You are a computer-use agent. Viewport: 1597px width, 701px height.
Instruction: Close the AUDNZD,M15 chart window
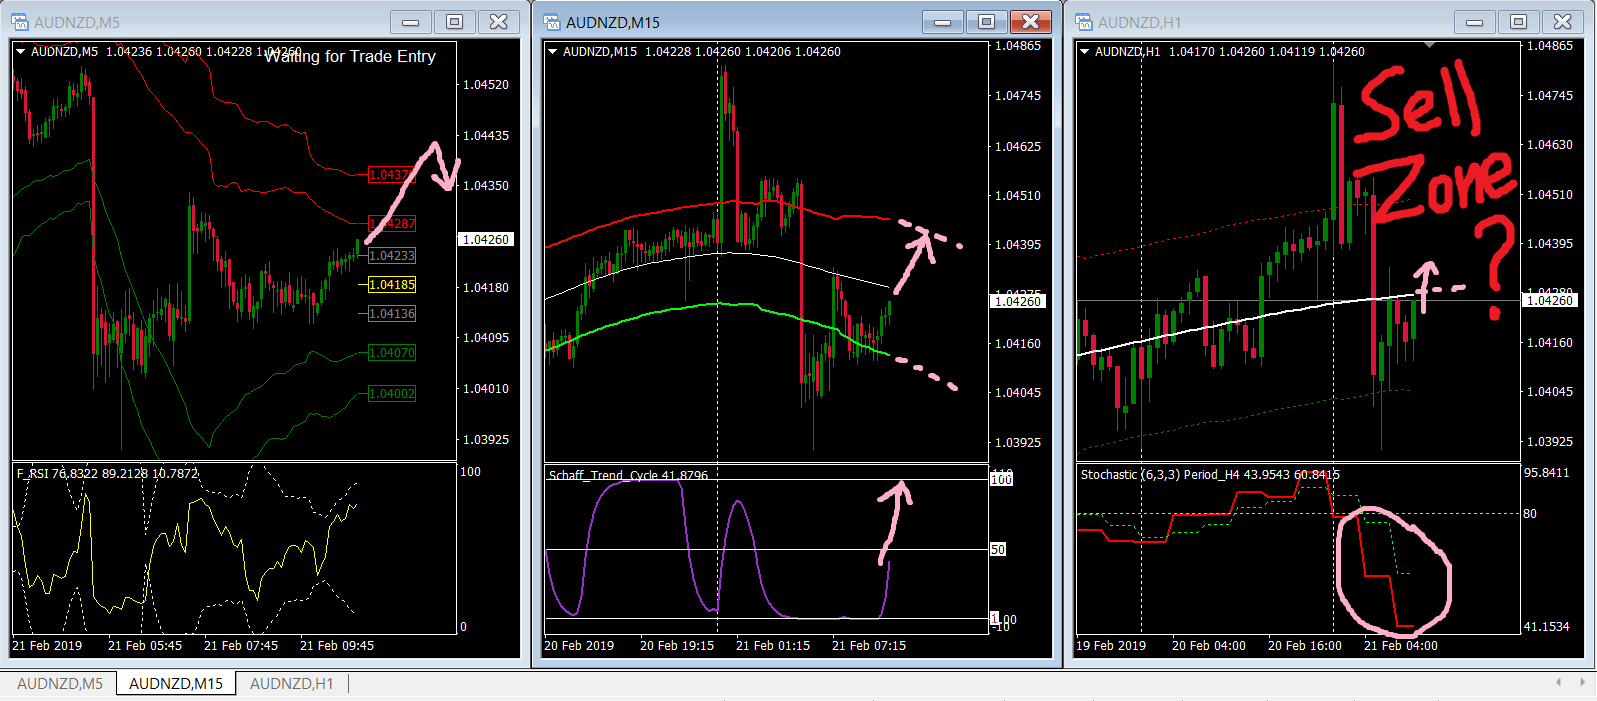(1030, 22)
